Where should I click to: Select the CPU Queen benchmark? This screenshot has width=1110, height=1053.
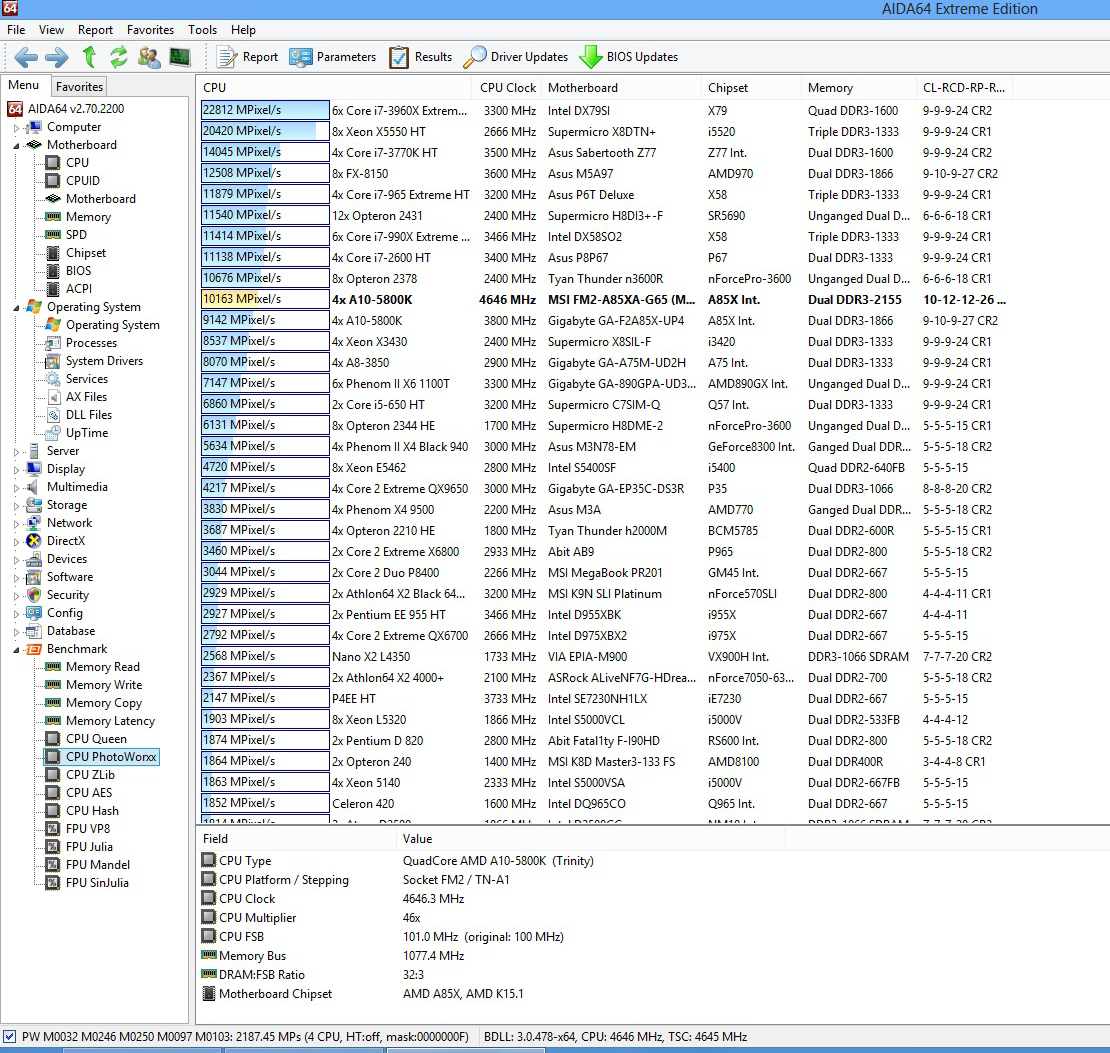tap(96, 739)
